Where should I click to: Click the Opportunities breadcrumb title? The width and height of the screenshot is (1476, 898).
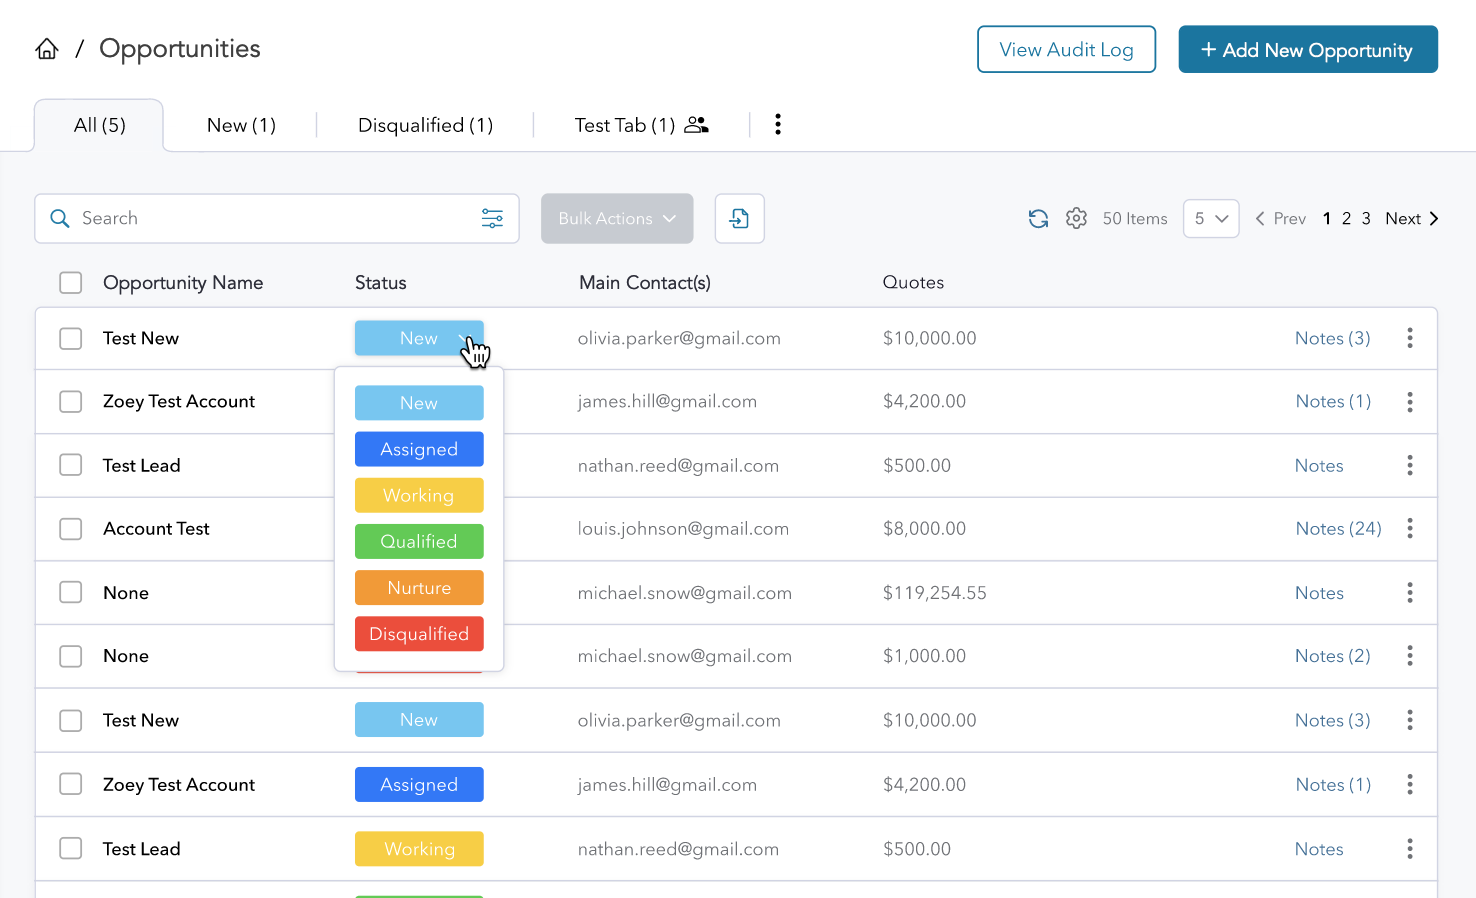pos(180,49)
